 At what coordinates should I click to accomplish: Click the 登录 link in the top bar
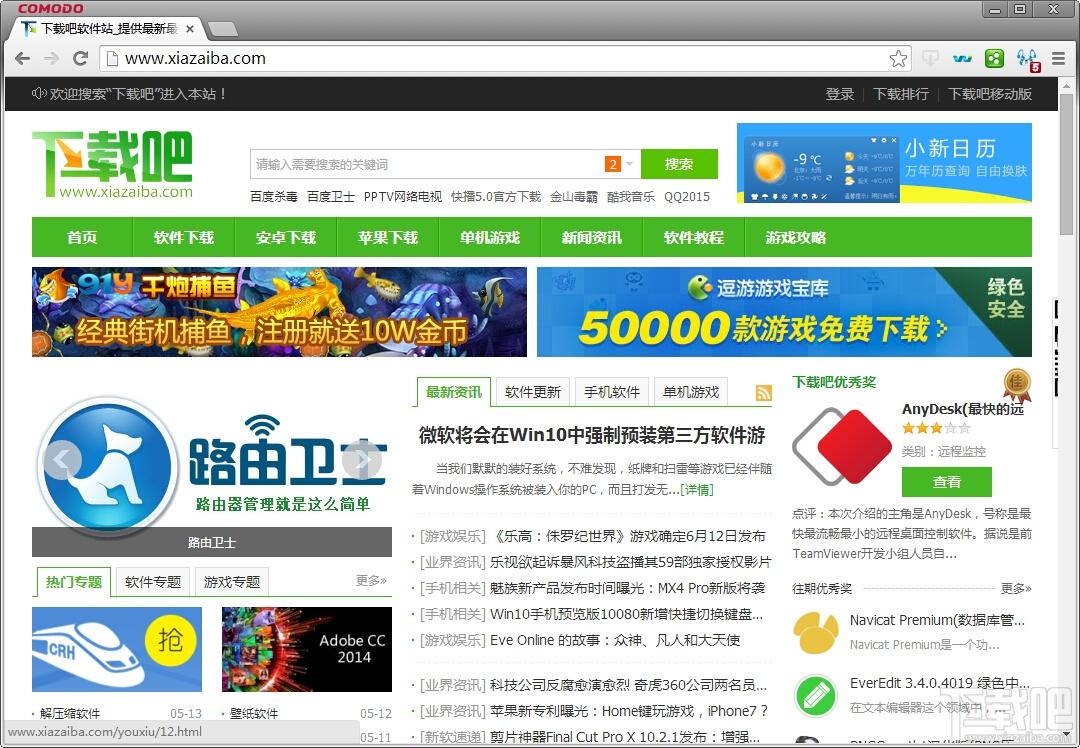[840, 94]
